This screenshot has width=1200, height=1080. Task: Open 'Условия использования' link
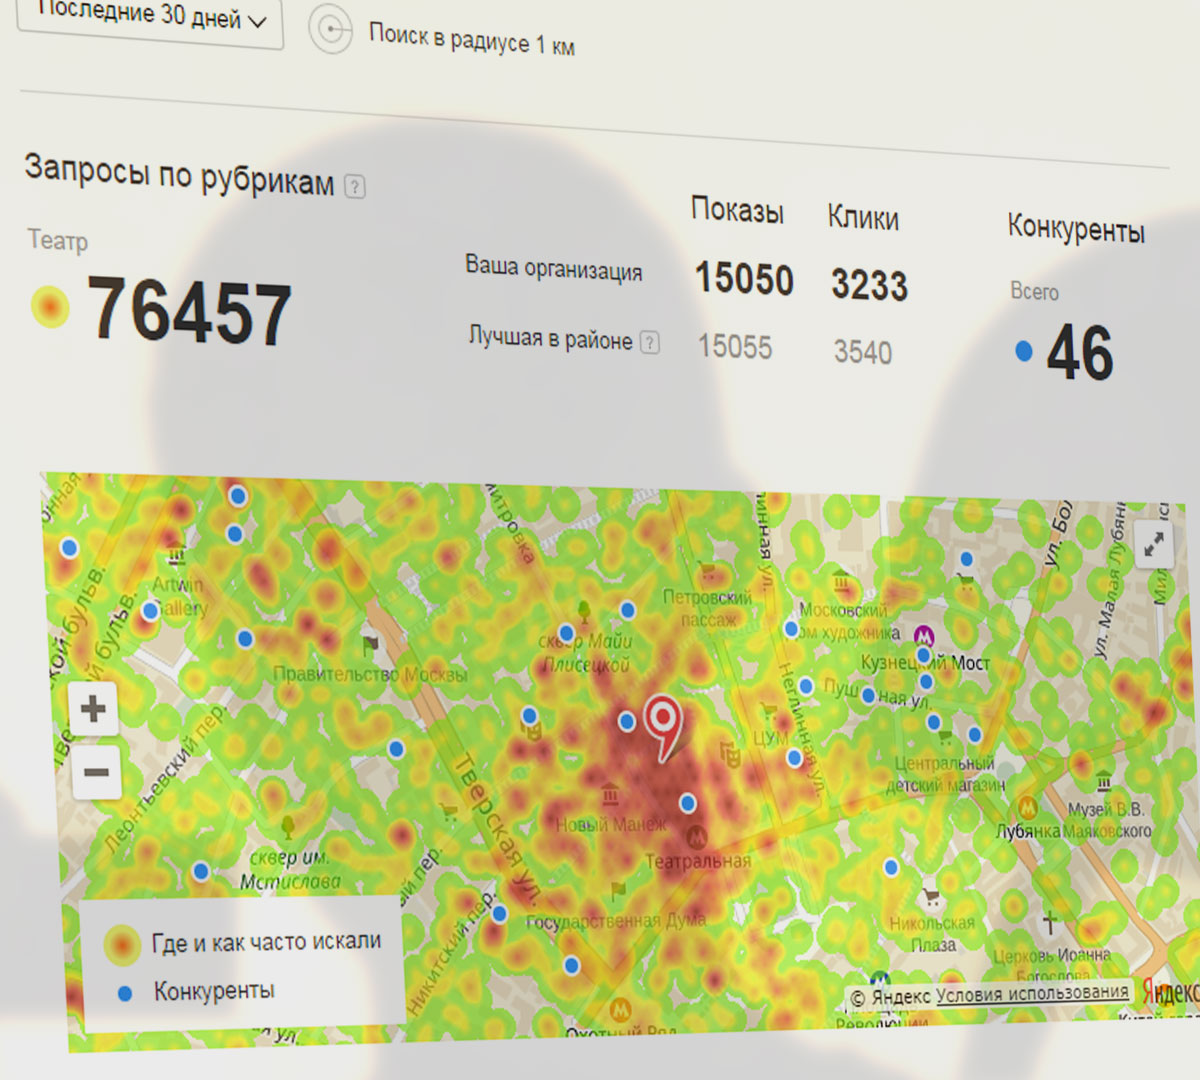coord(1032,993)
